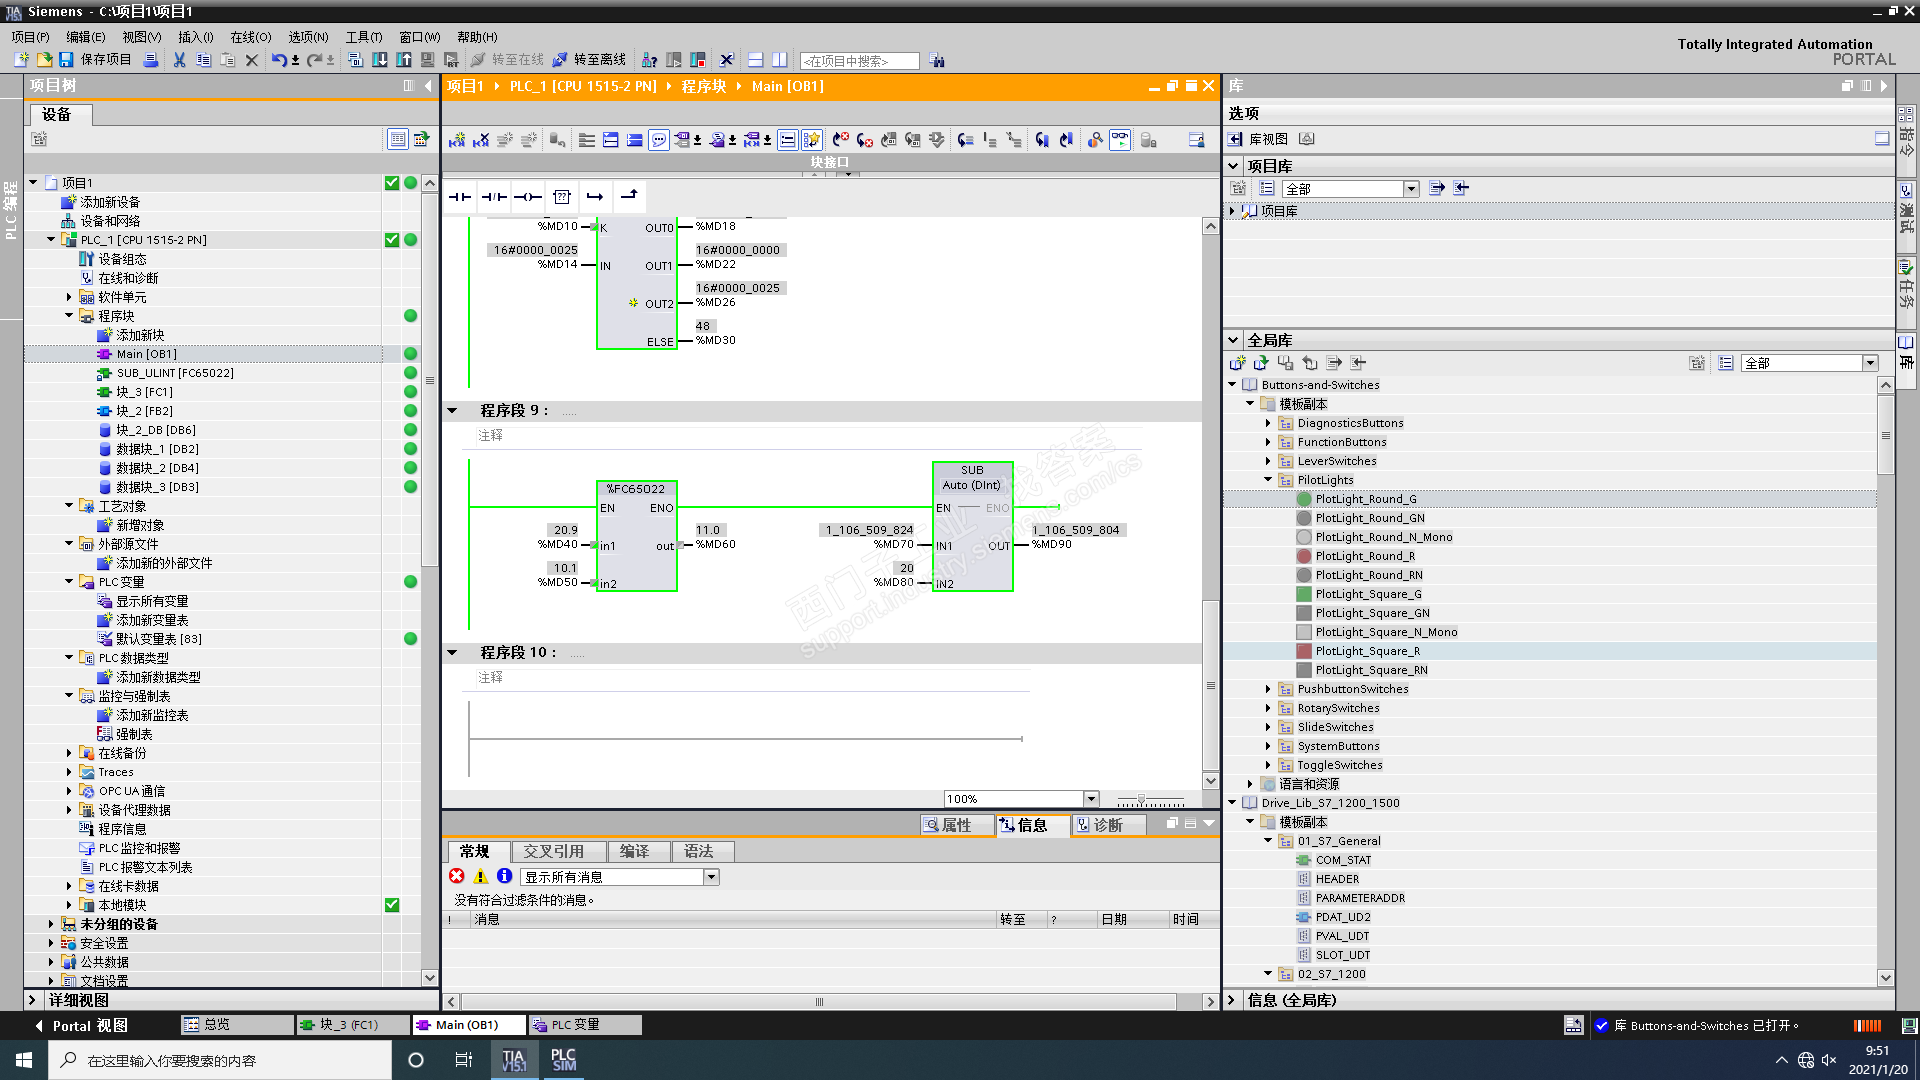Insert an empty box instruction
This screenshot has width=1920, height=1080.
(562, 197)
